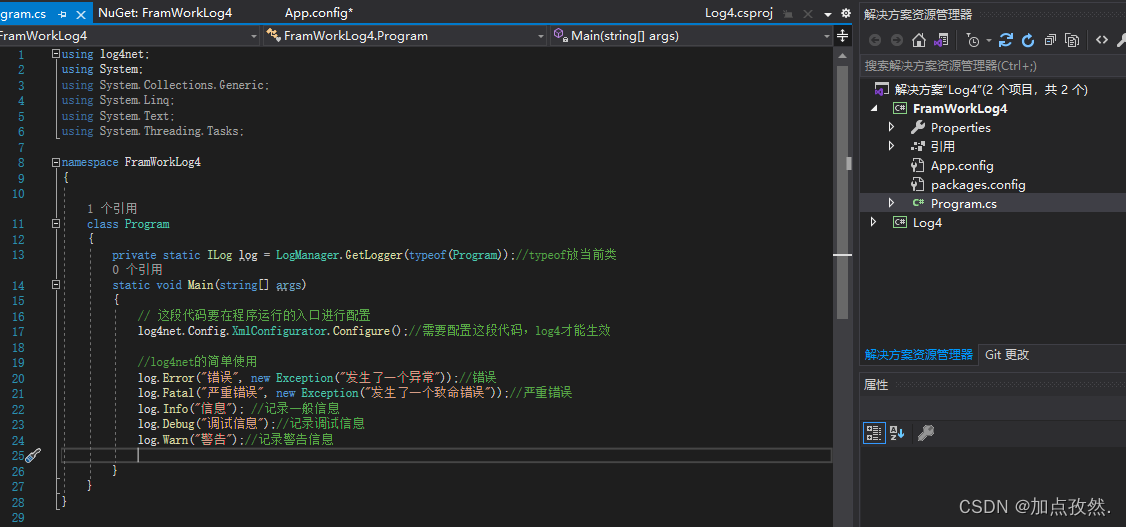Screen dimensions: 1126x527
Task: Expand the Log4 project node
Action: tap(874, 223)
